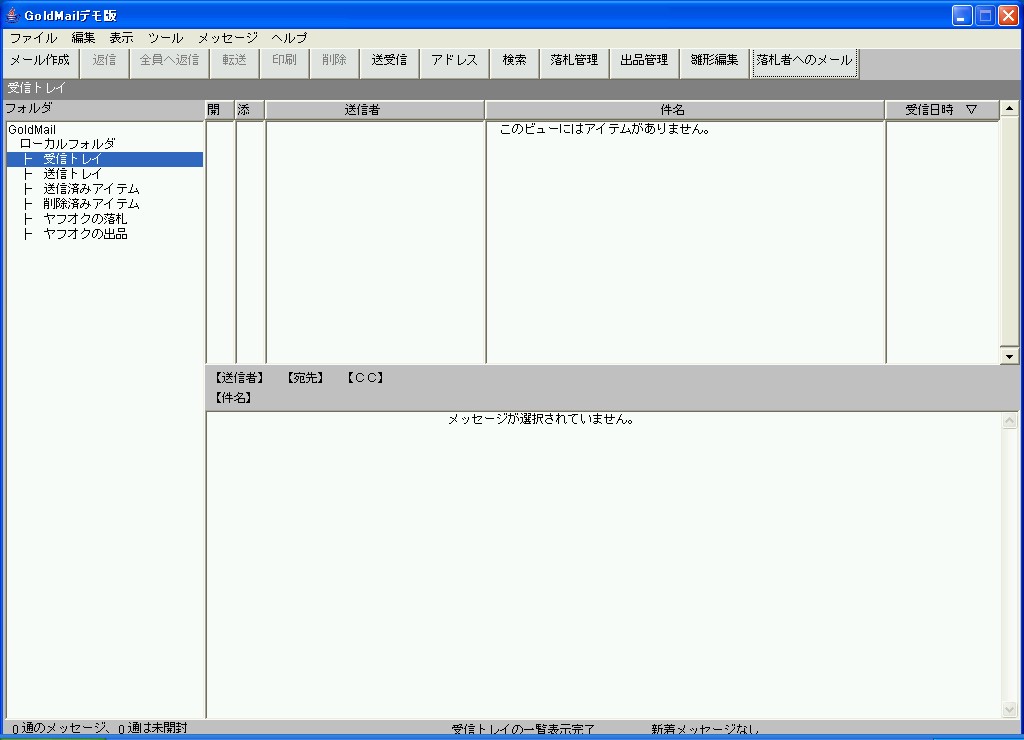Open 出品管理 from the toolbar
Screen dimensions: 1024x740
click(644, 60)
